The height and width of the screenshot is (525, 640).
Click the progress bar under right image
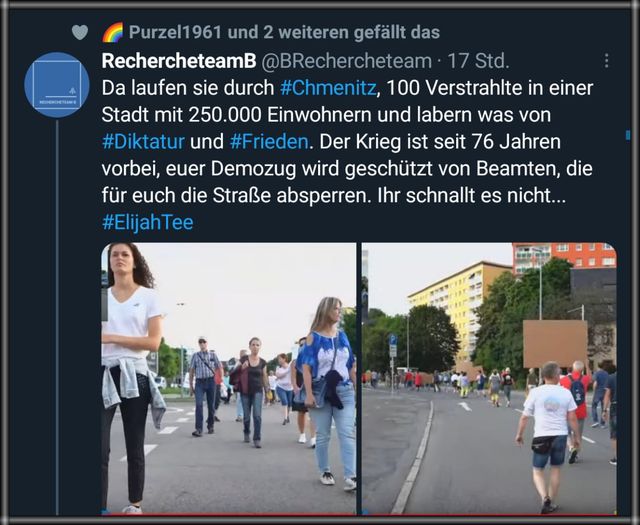(x=489, y=513)
